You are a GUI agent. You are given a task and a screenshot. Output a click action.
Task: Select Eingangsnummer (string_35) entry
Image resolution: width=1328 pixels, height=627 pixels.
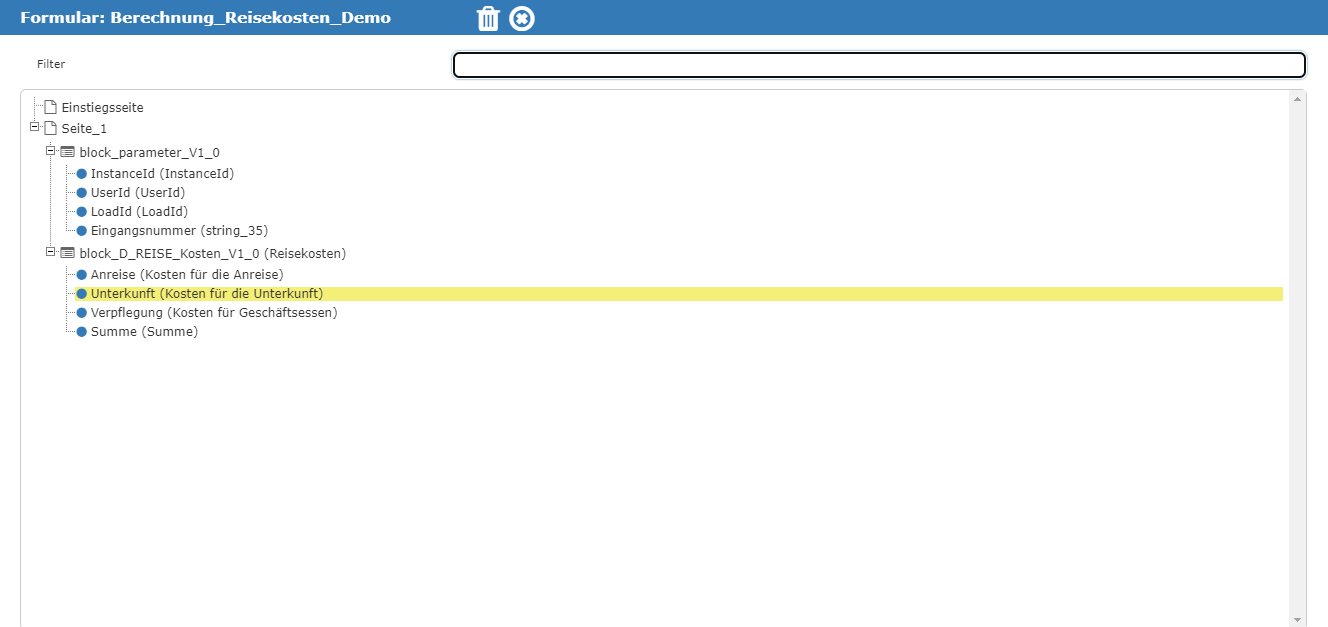(179, 230)
